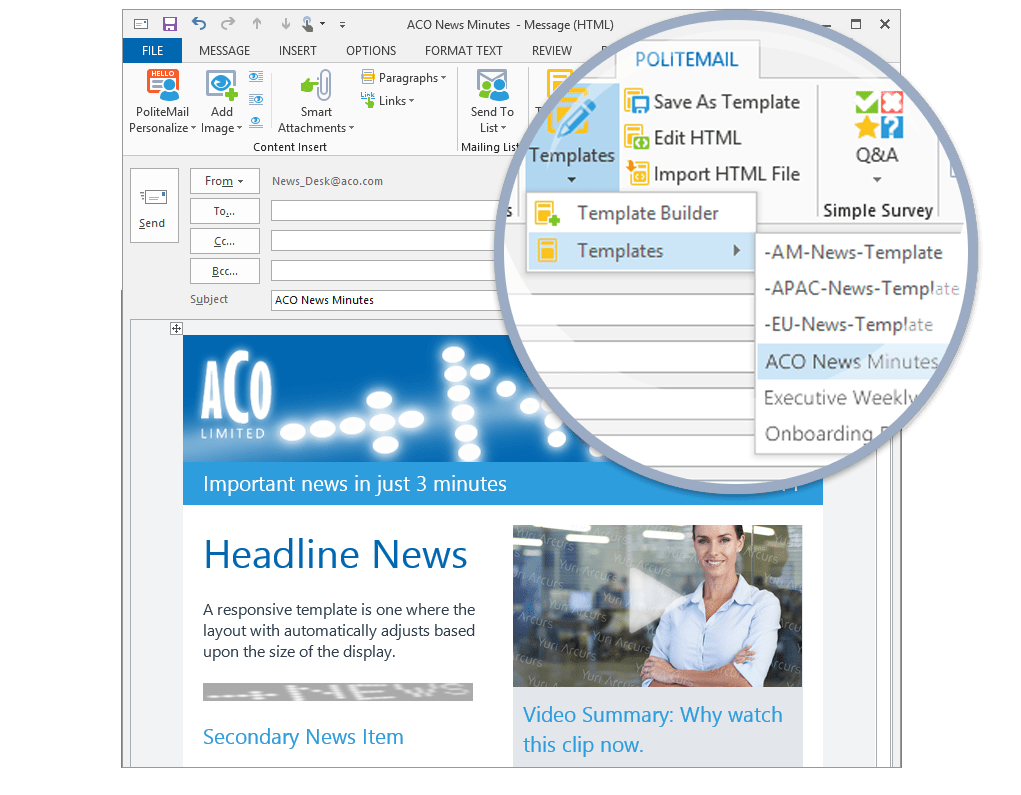1021x795 pixels.
Task: Click the table move handle icon
Action: [x=176, y=328]
